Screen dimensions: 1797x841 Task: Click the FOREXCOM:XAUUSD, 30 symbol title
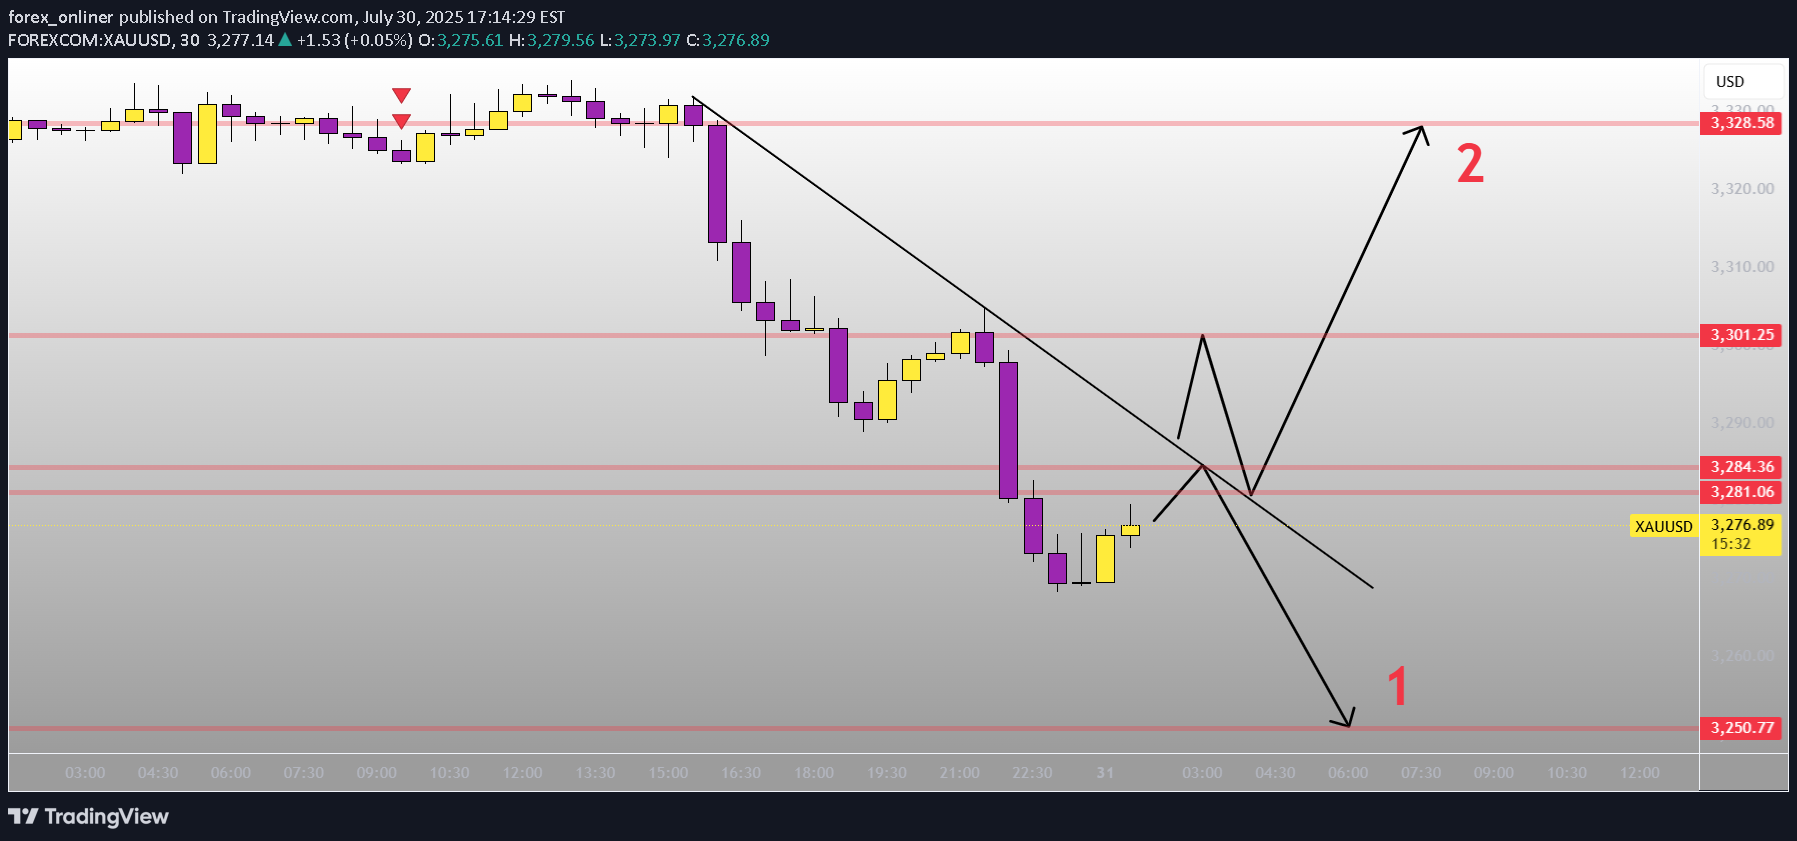pyautogui.click(x=104, y=40)
